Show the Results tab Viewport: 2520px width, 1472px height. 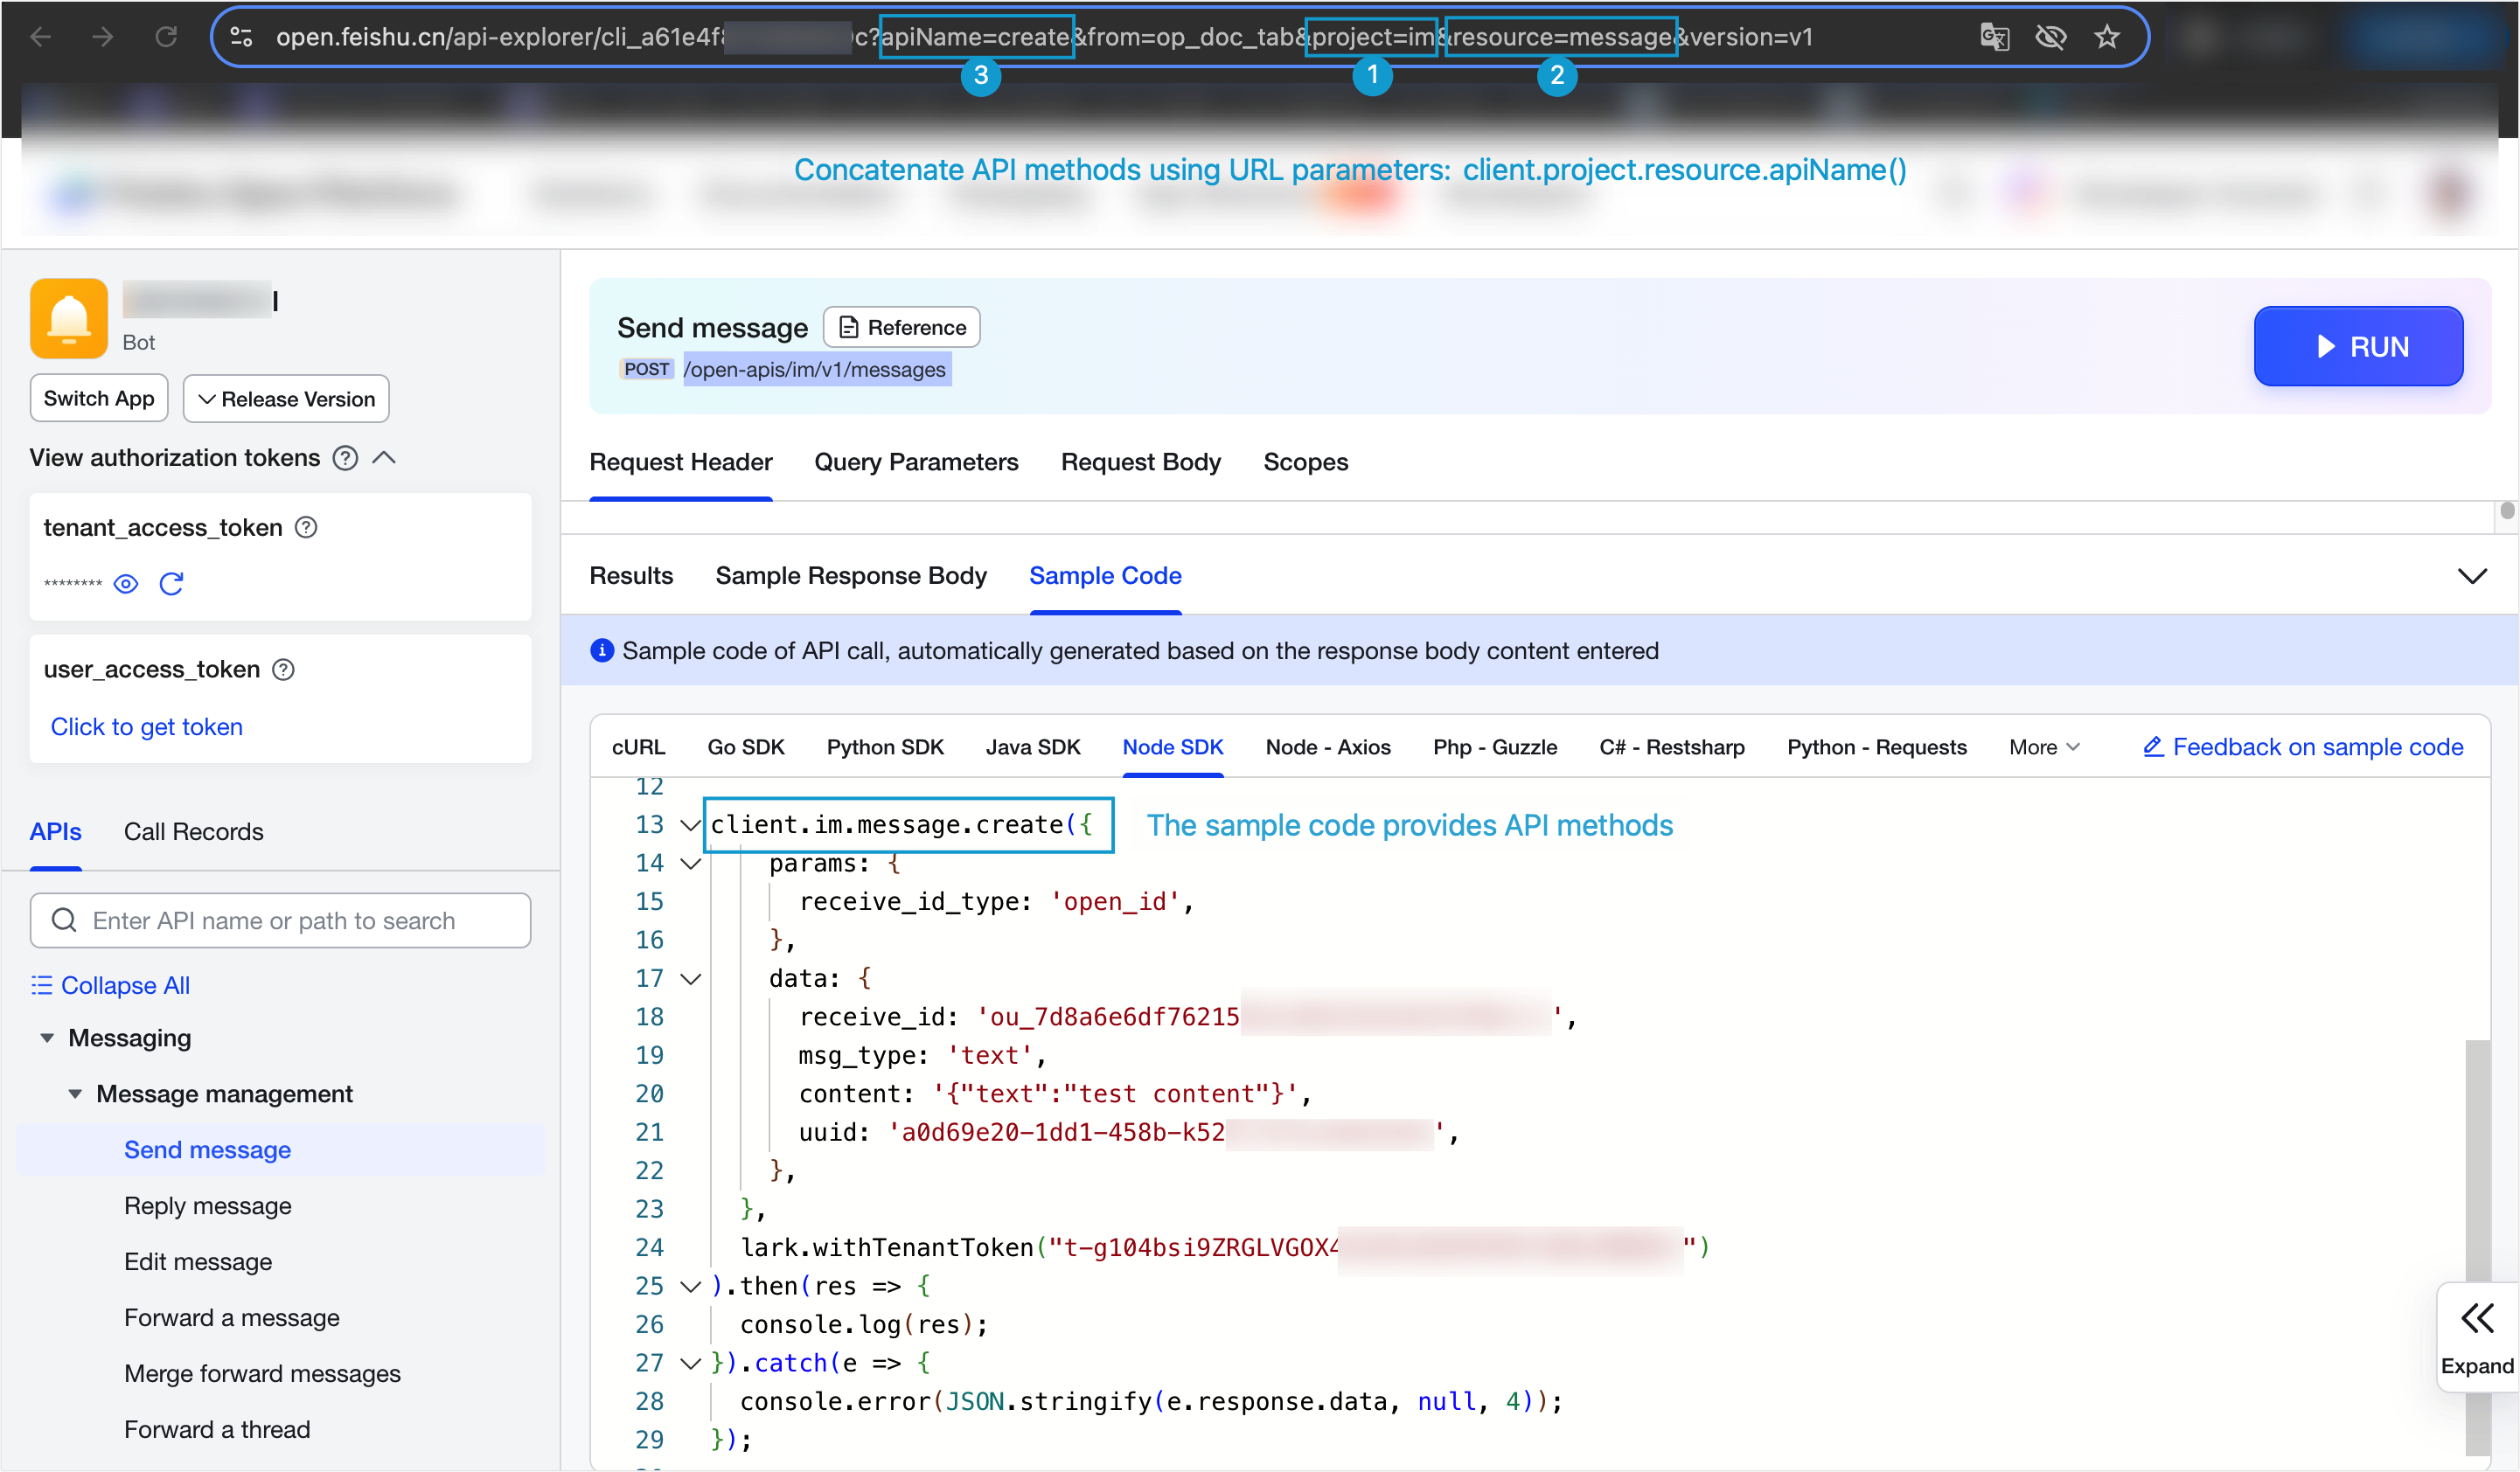click(631, 576)
